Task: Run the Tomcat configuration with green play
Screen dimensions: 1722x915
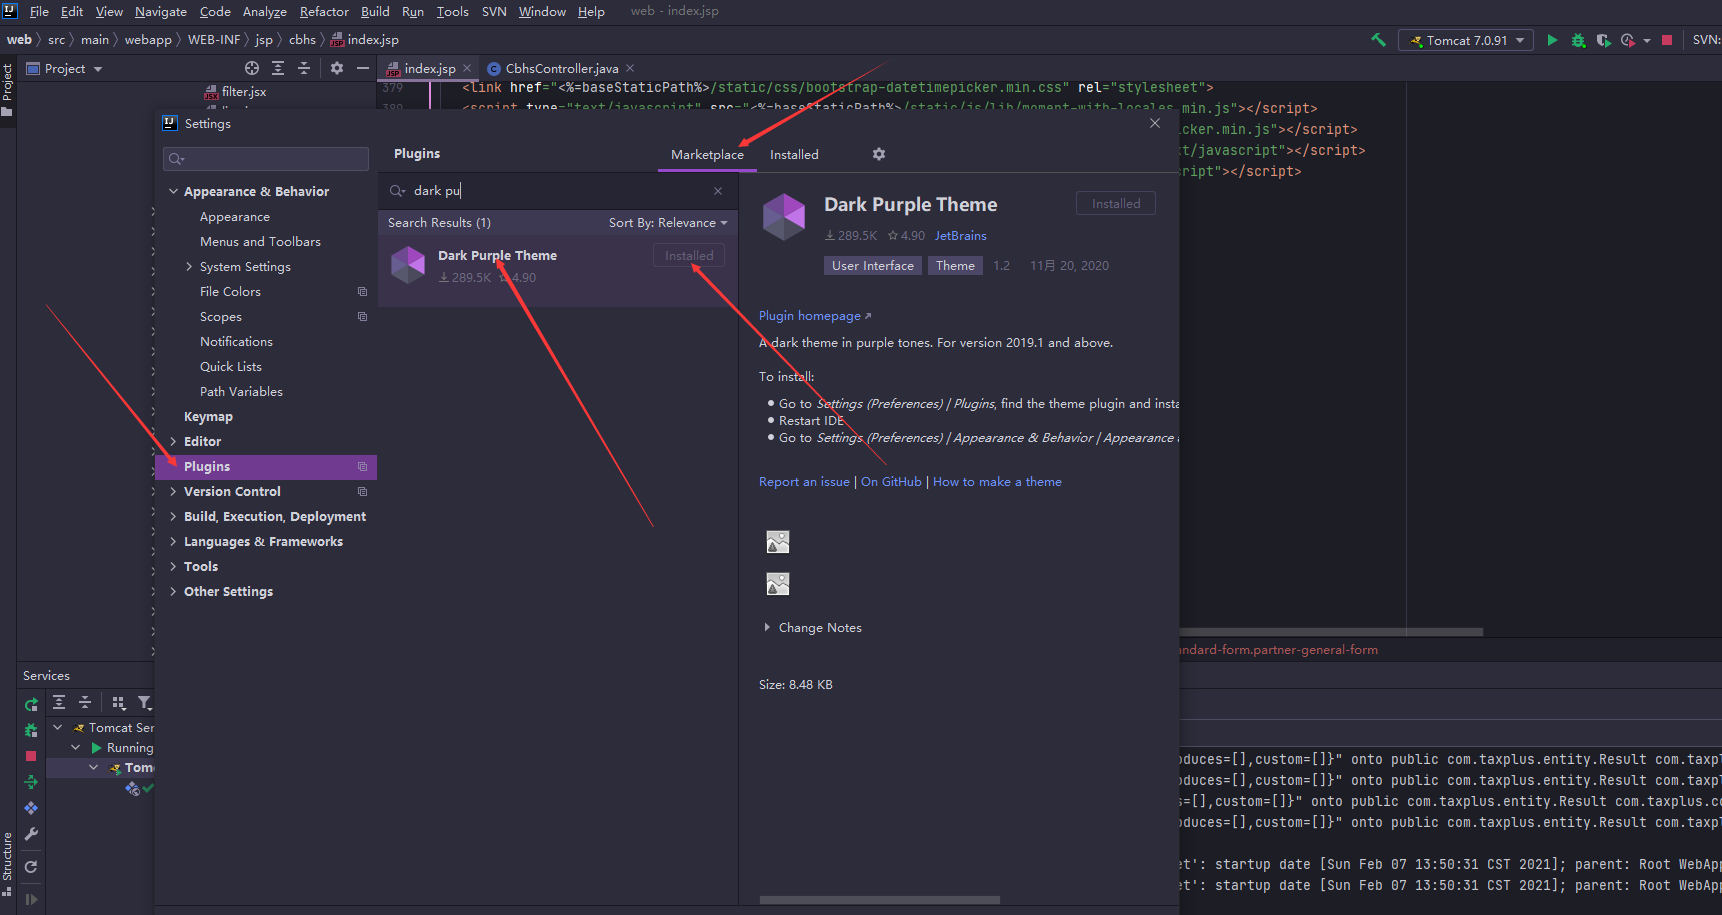Action: point(1552,40)
